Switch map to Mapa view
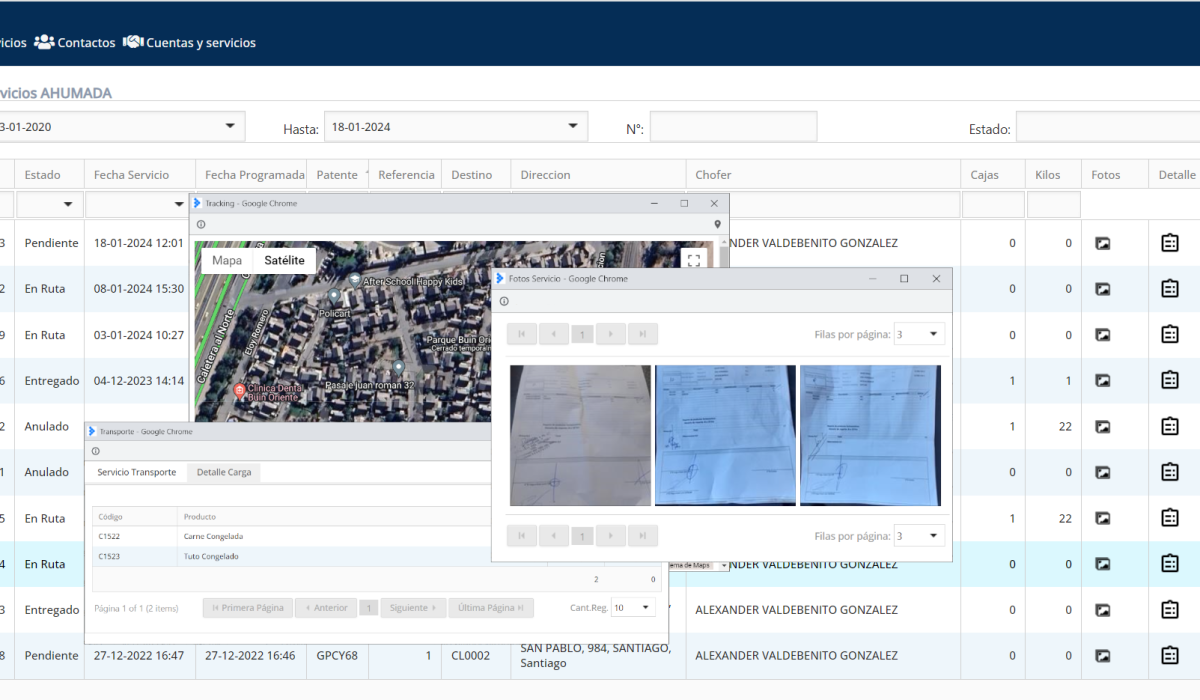 point(227,260)
